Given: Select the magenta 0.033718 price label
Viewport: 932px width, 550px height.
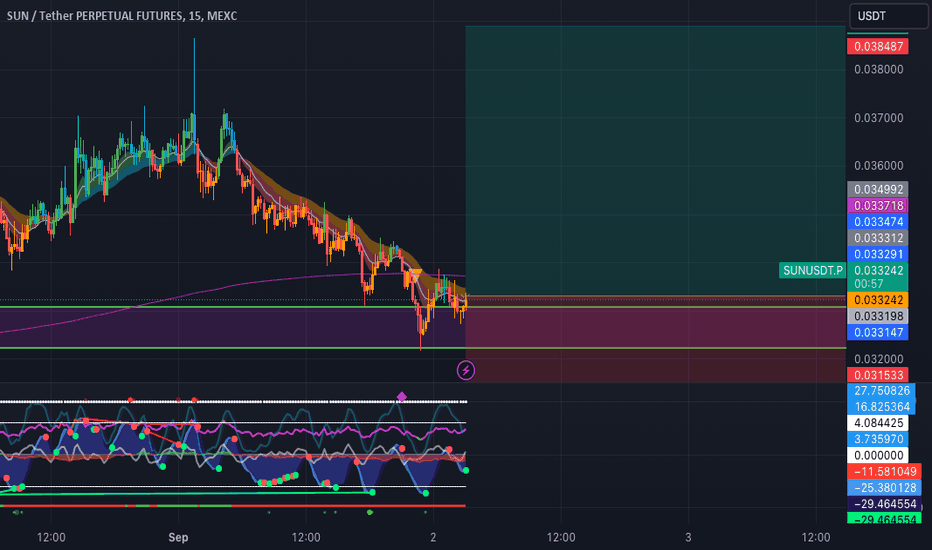Looking at the screenshot, I should point(878,206).
